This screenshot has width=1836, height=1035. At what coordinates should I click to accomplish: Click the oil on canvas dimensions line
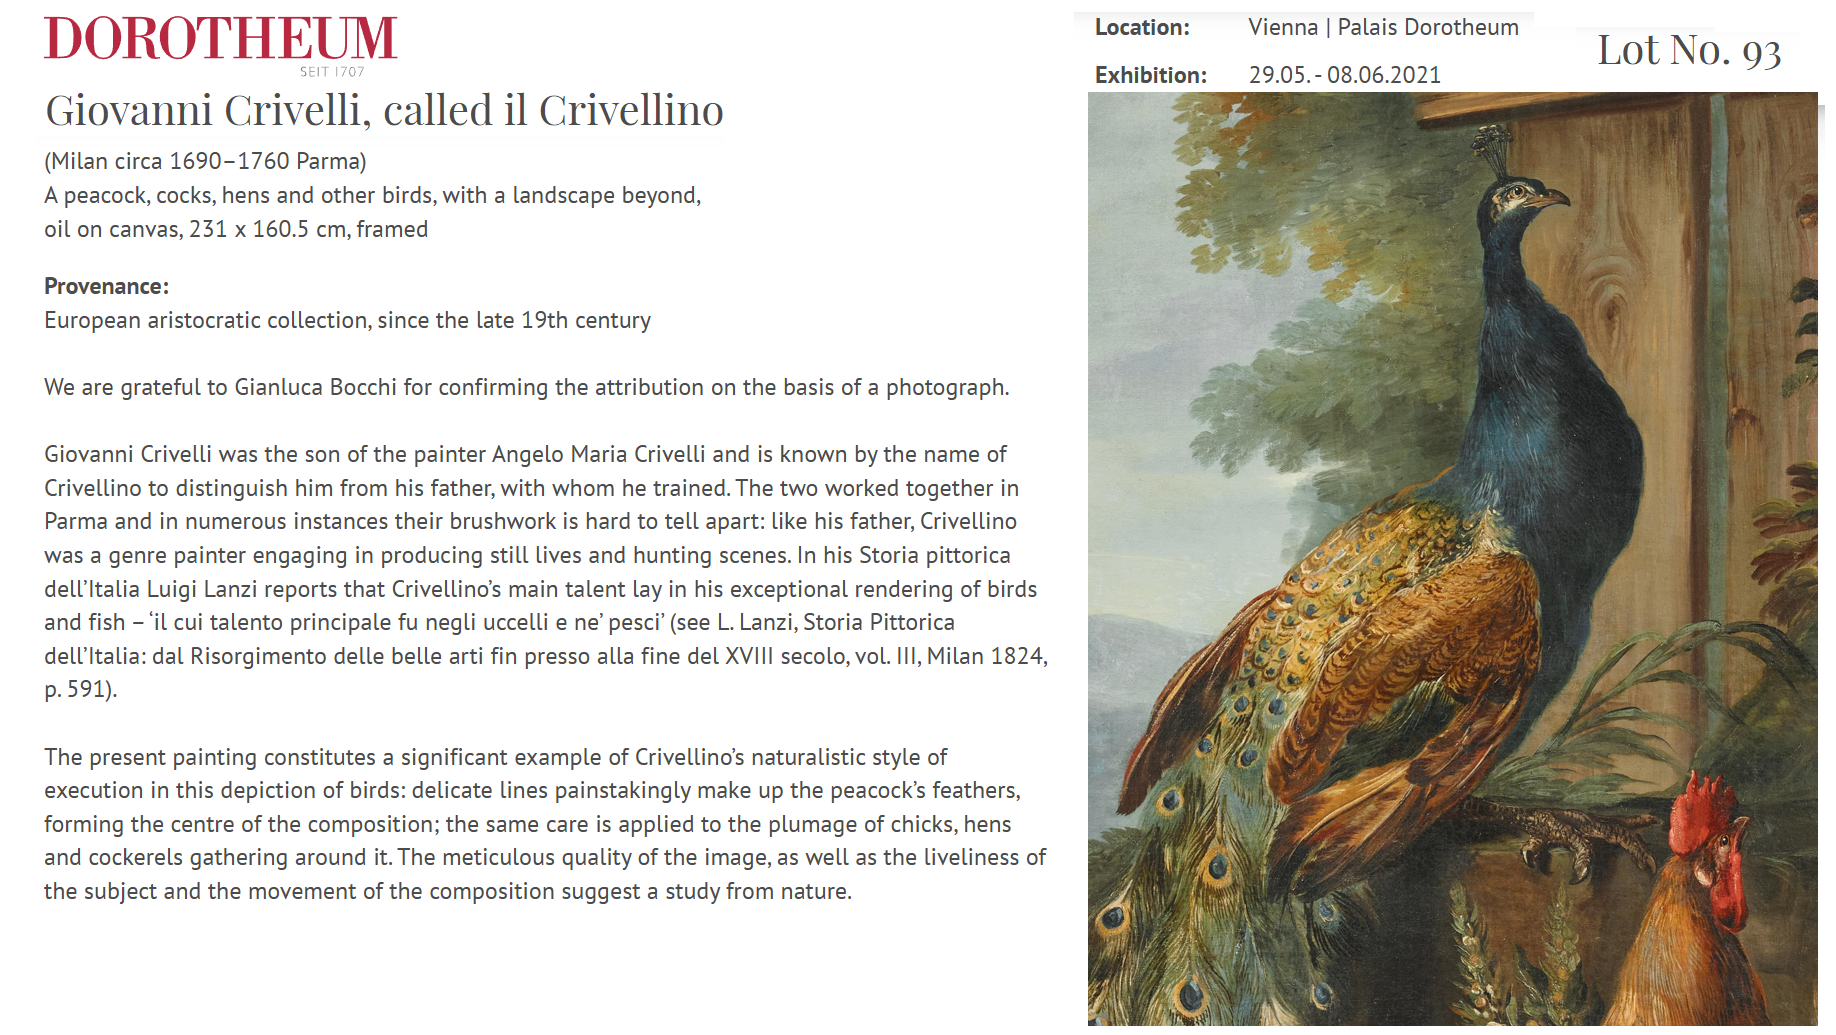(x=236, y=229)
